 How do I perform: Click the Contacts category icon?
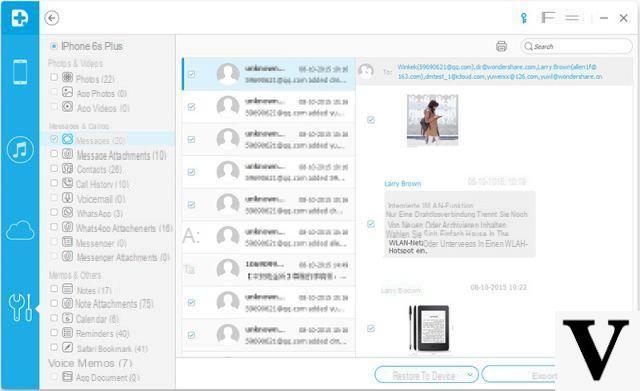(x=67, y=168)
